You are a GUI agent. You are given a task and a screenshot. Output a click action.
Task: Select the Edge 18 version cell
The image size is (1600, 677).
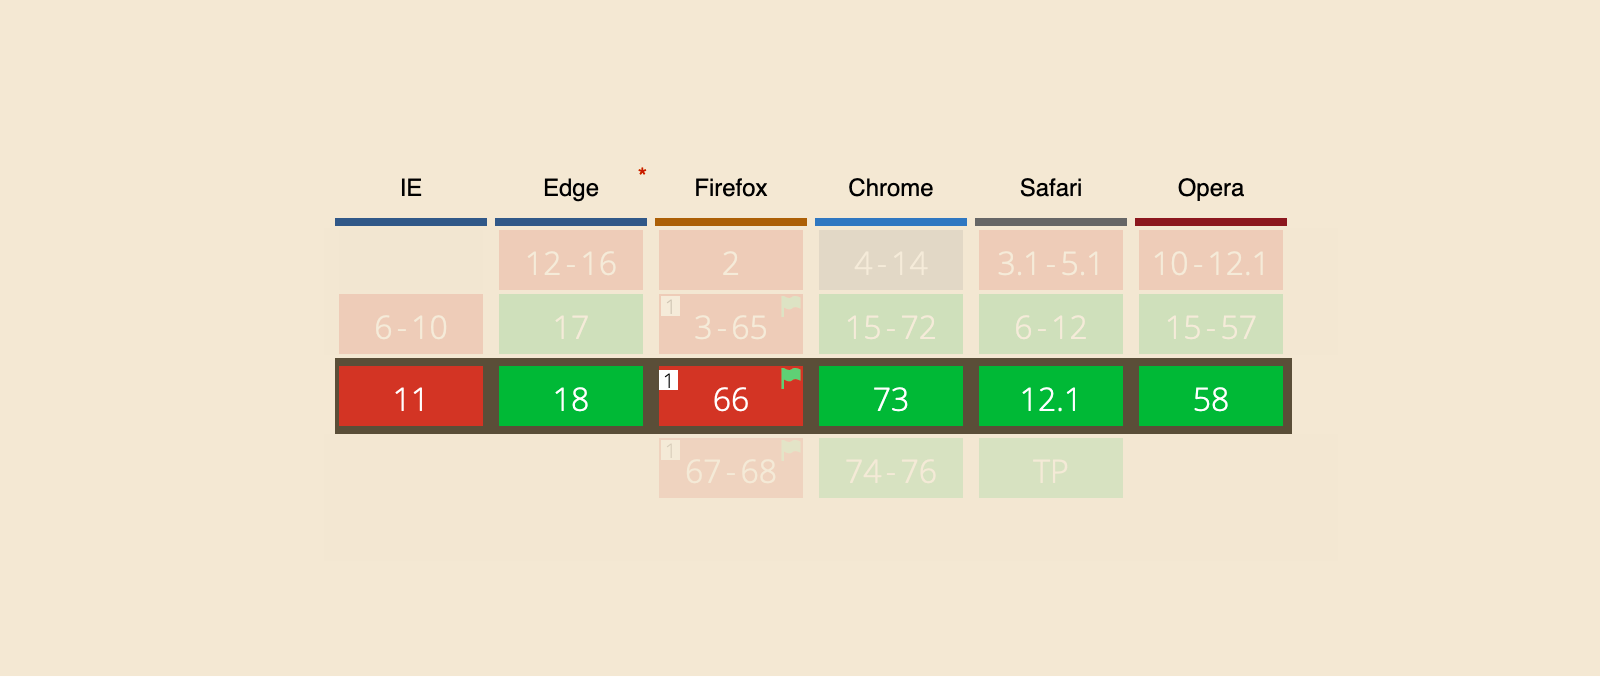(571, 397)
